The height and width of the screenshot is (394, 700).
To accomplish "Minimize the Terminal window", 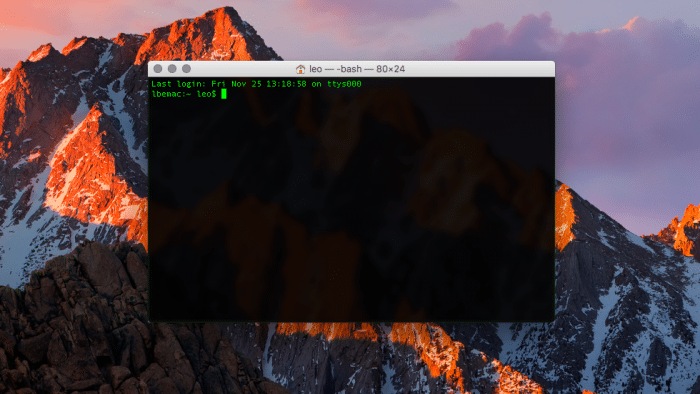I will click(x=172, y=69).
